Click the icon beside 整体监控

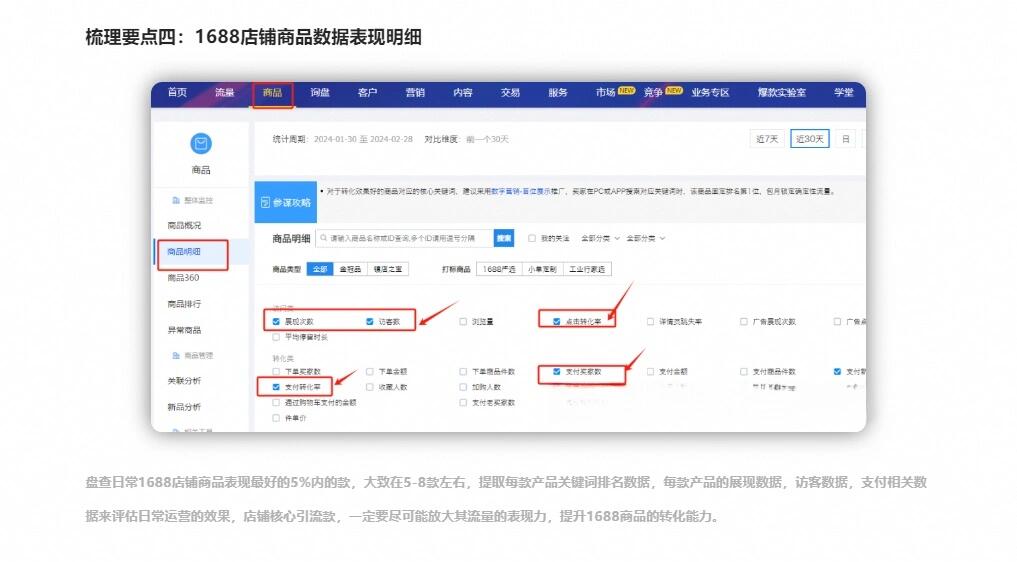point(176,200)
